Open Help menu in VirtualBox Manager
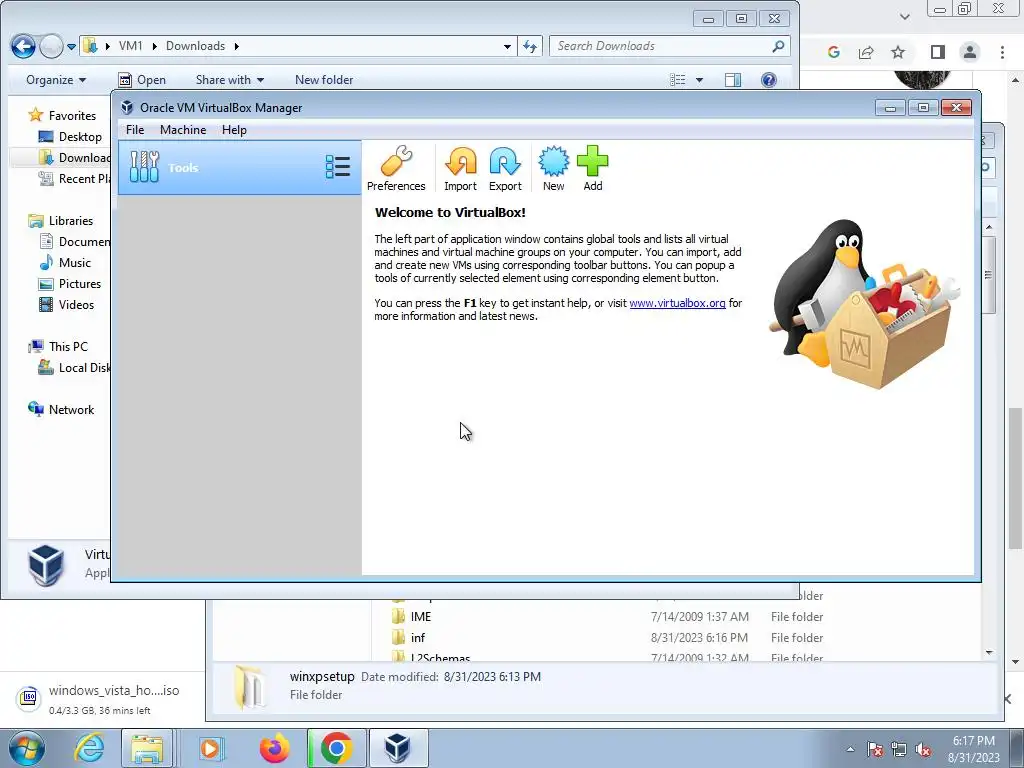 point(234,130)
